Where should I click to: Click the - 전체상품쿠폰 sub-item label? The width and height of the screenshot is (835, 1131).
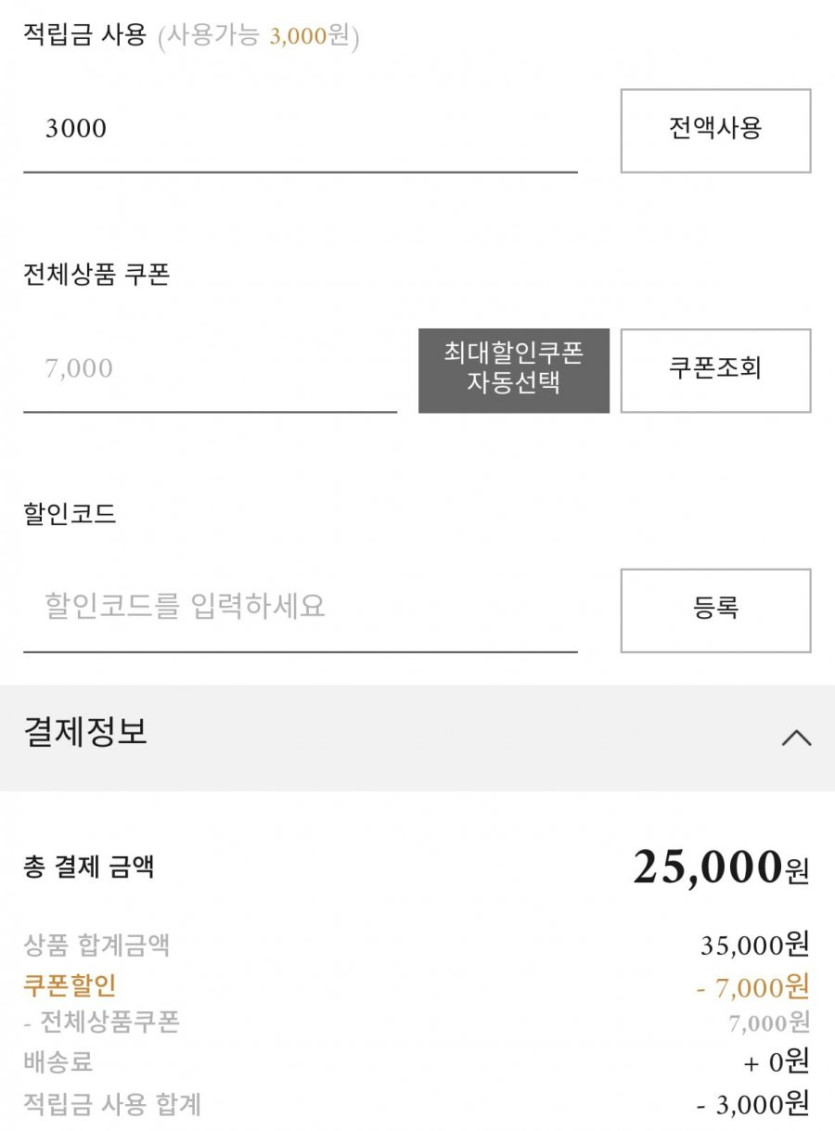click(101, 1022)
